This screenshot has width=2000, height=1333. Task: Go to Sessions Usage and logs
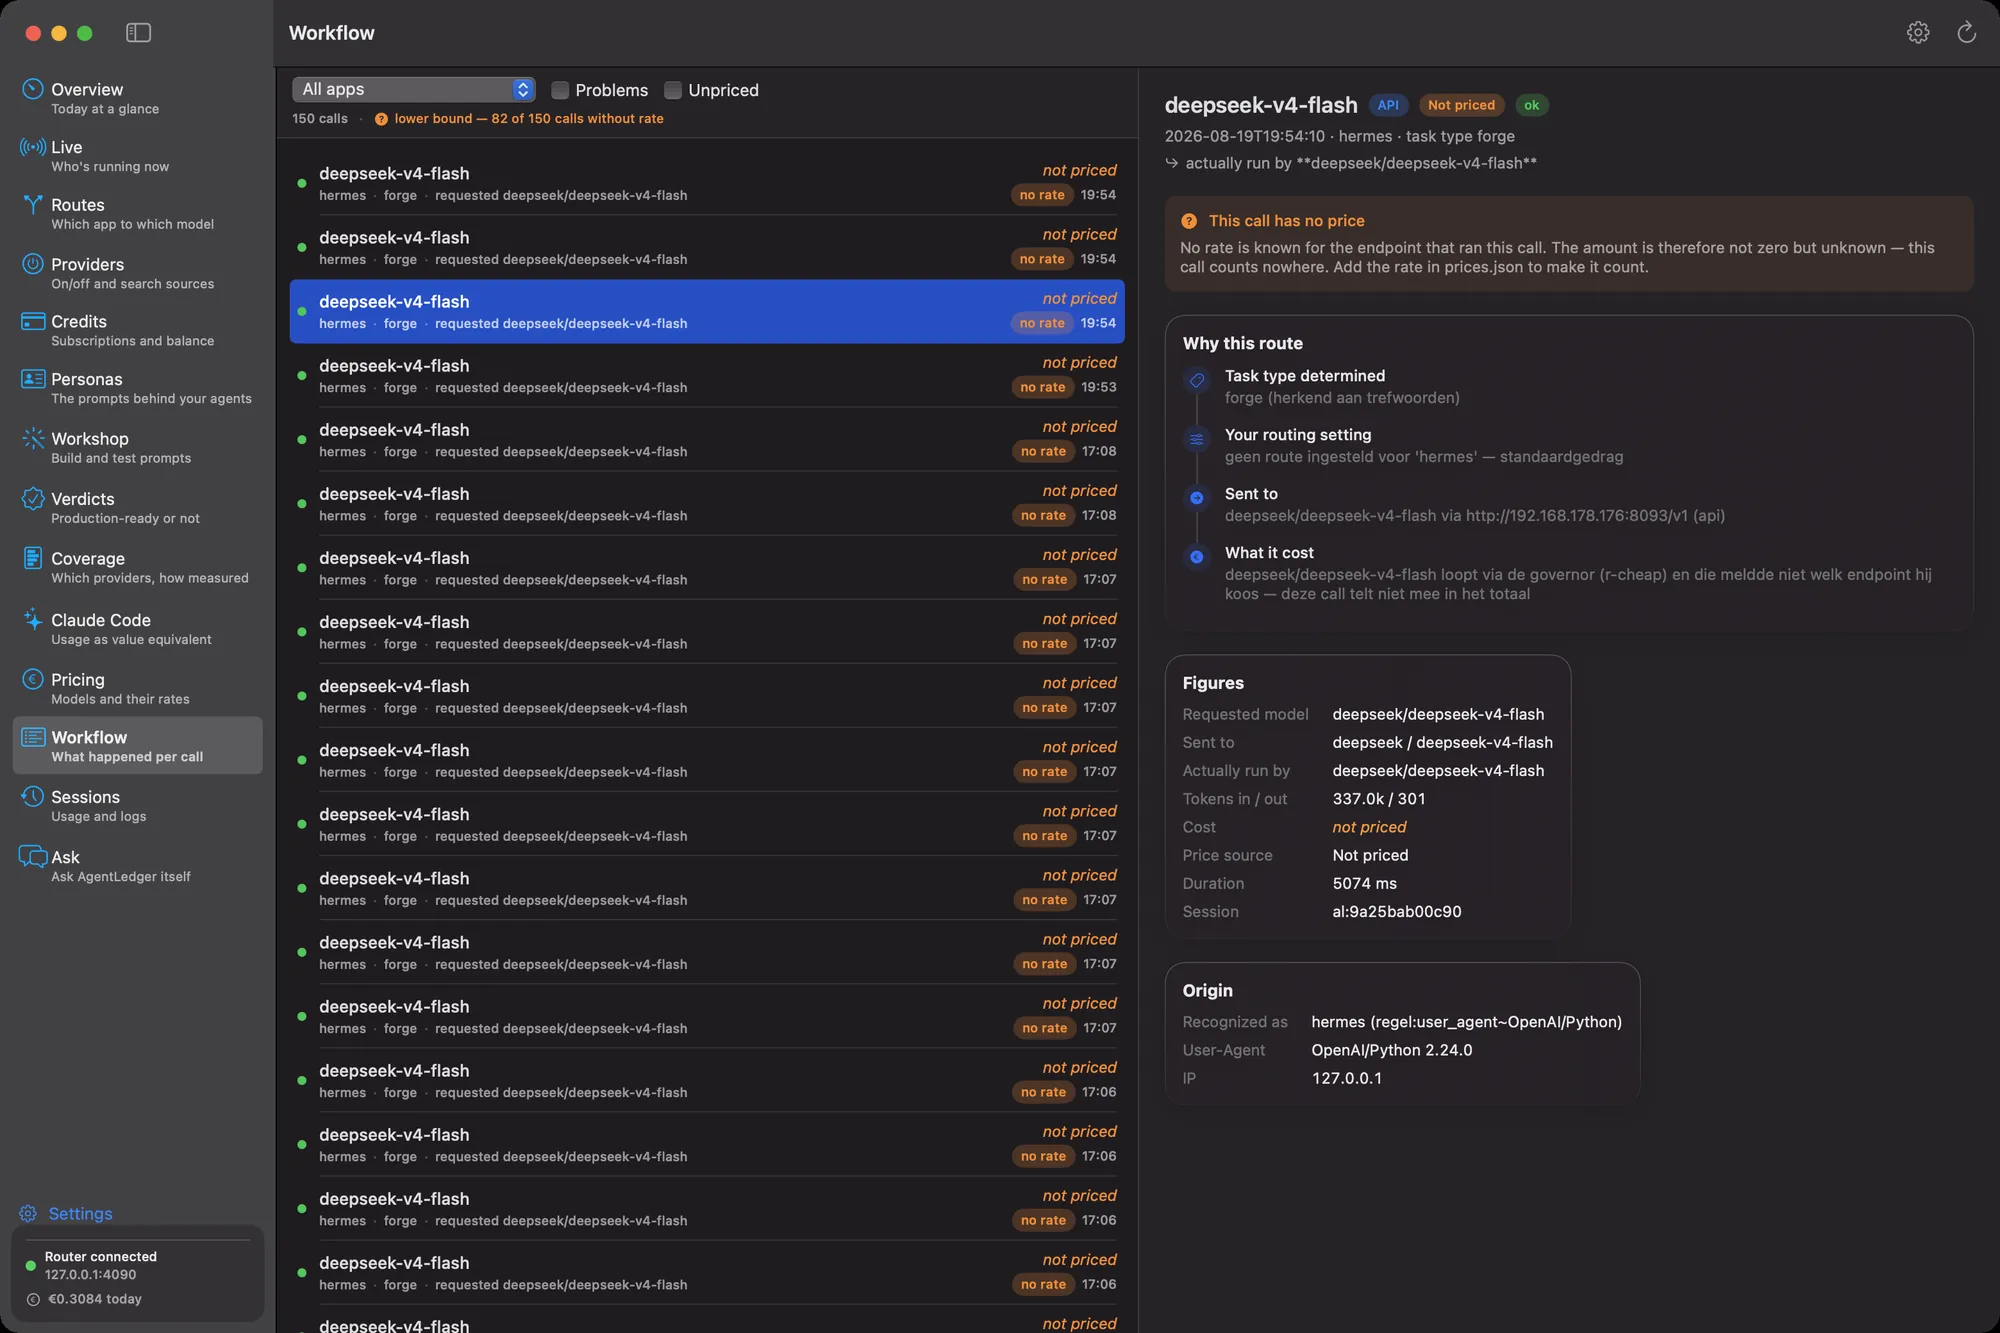(137, 806)
